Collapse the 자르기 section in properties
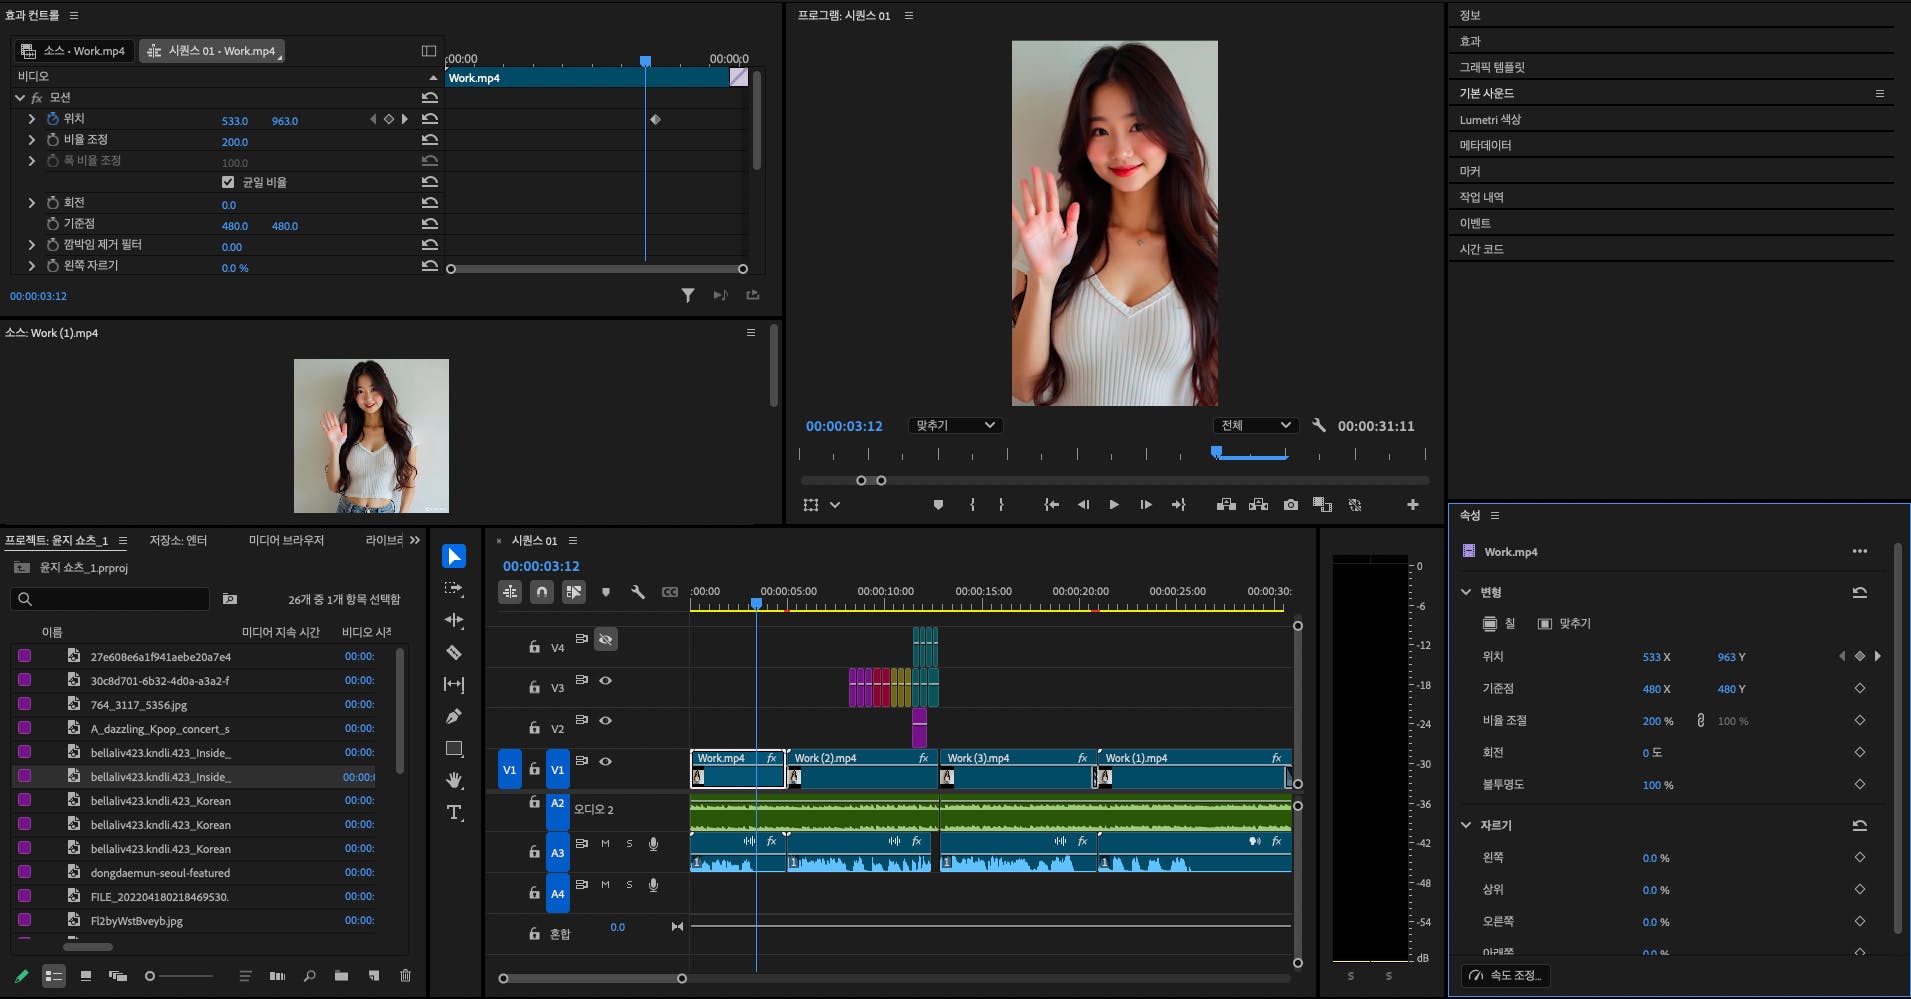 point(1466,825)
